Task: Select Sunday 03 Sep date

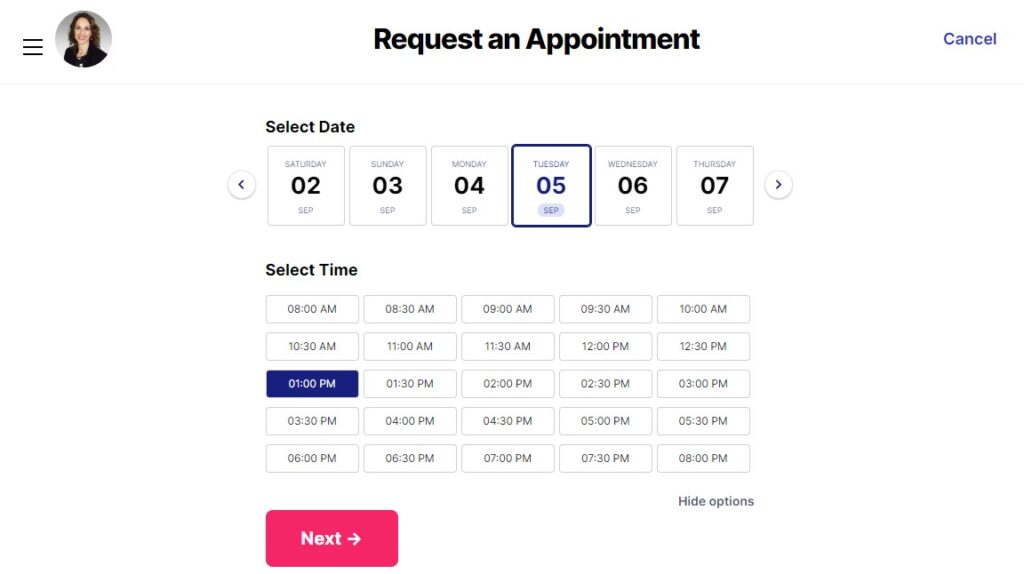Action: (x=388, y=186)
